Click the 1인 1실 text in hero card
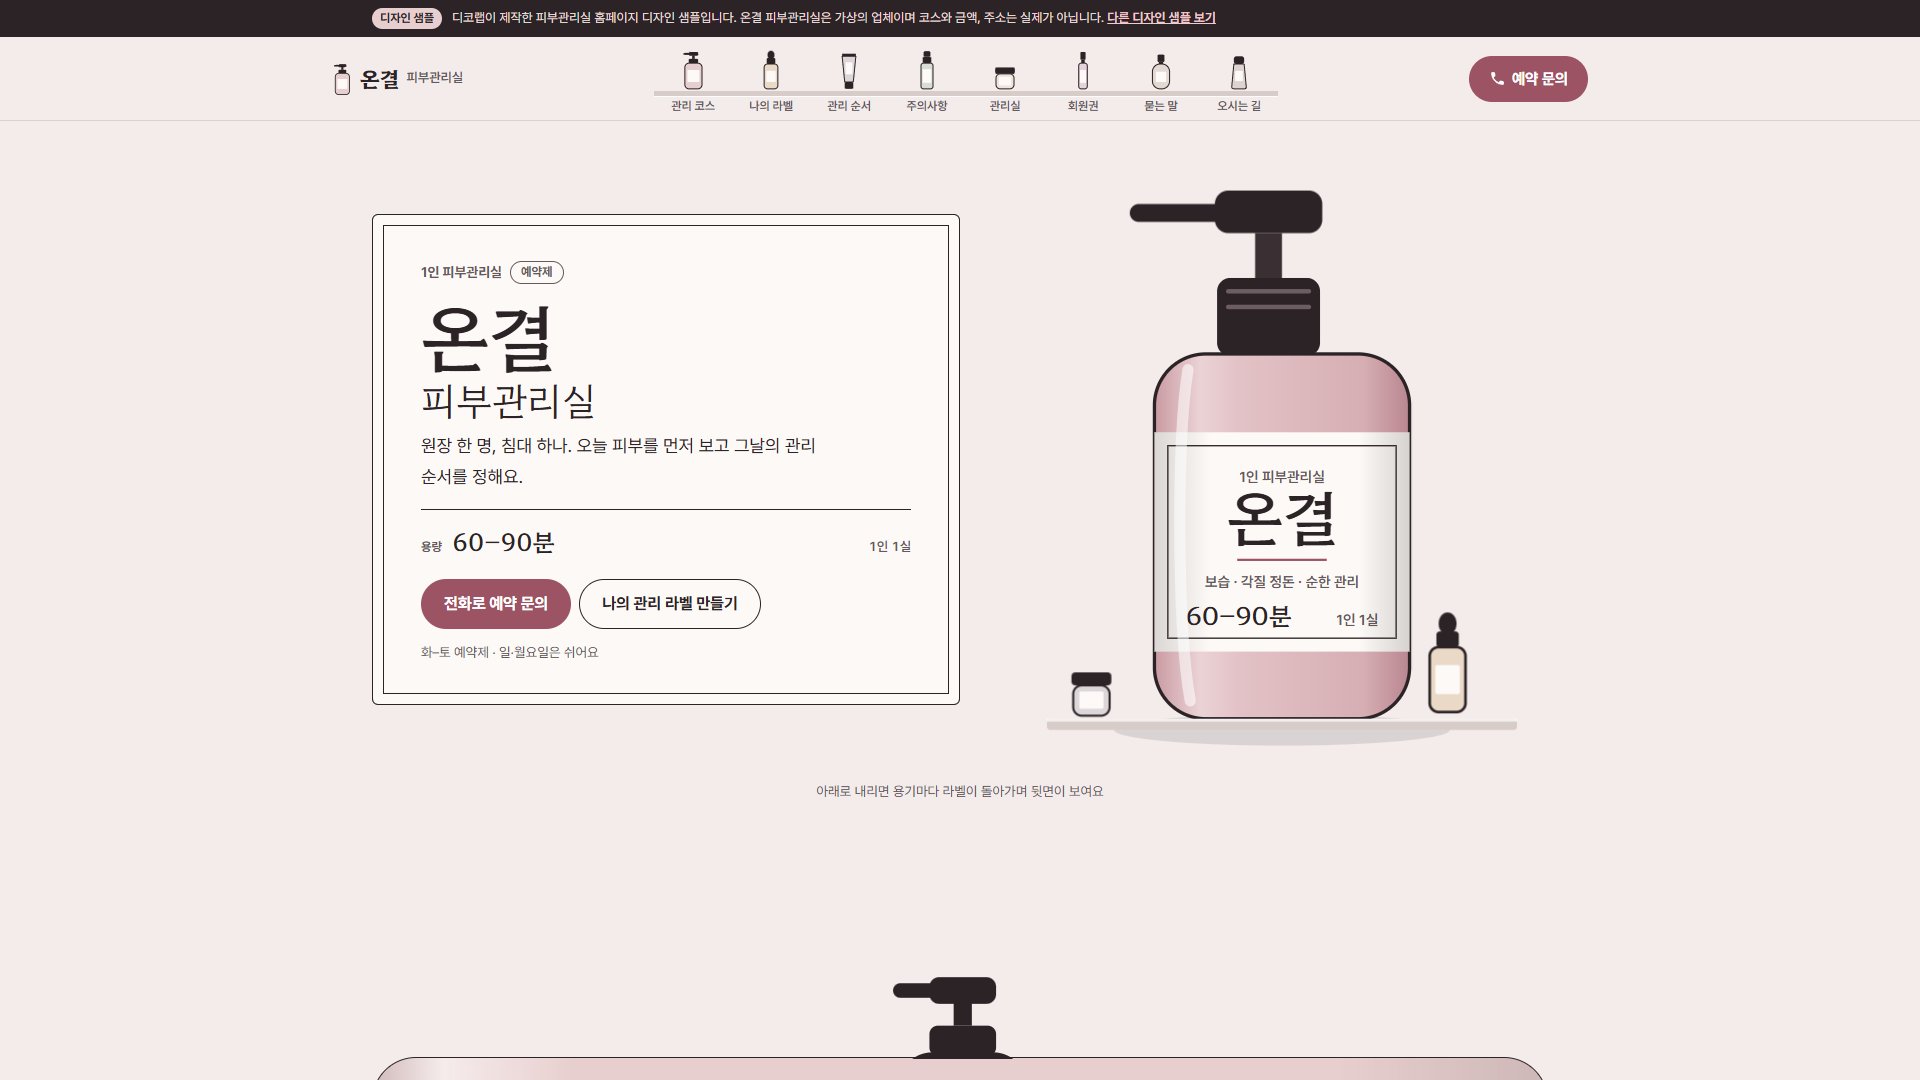1920x1080 pixels. point(890,546)
